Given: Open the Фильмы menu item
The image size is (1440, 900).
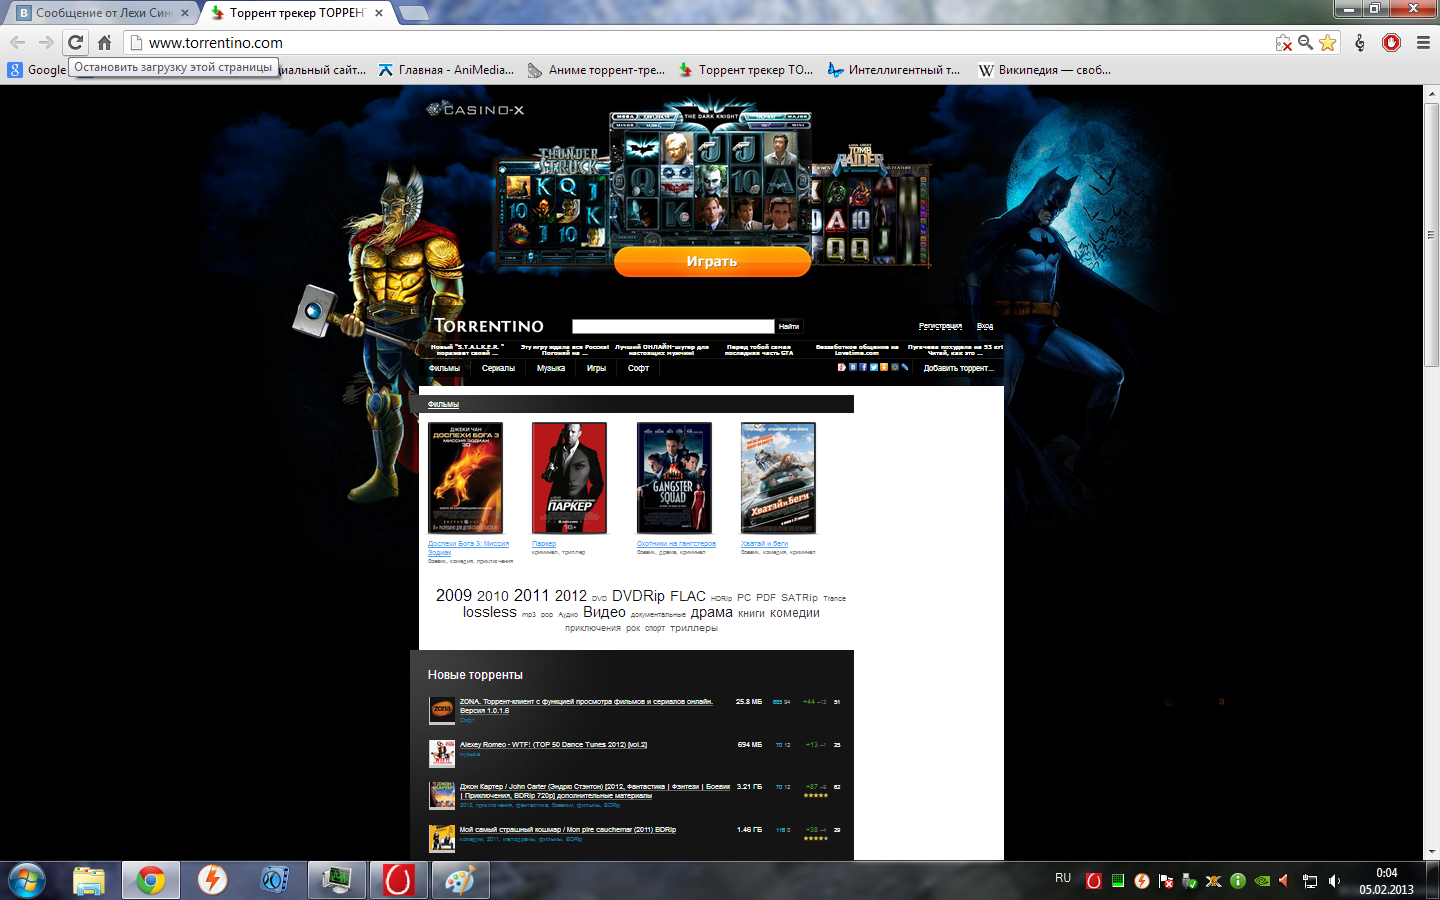Looking at the screenshot, I should click(445, 368).
